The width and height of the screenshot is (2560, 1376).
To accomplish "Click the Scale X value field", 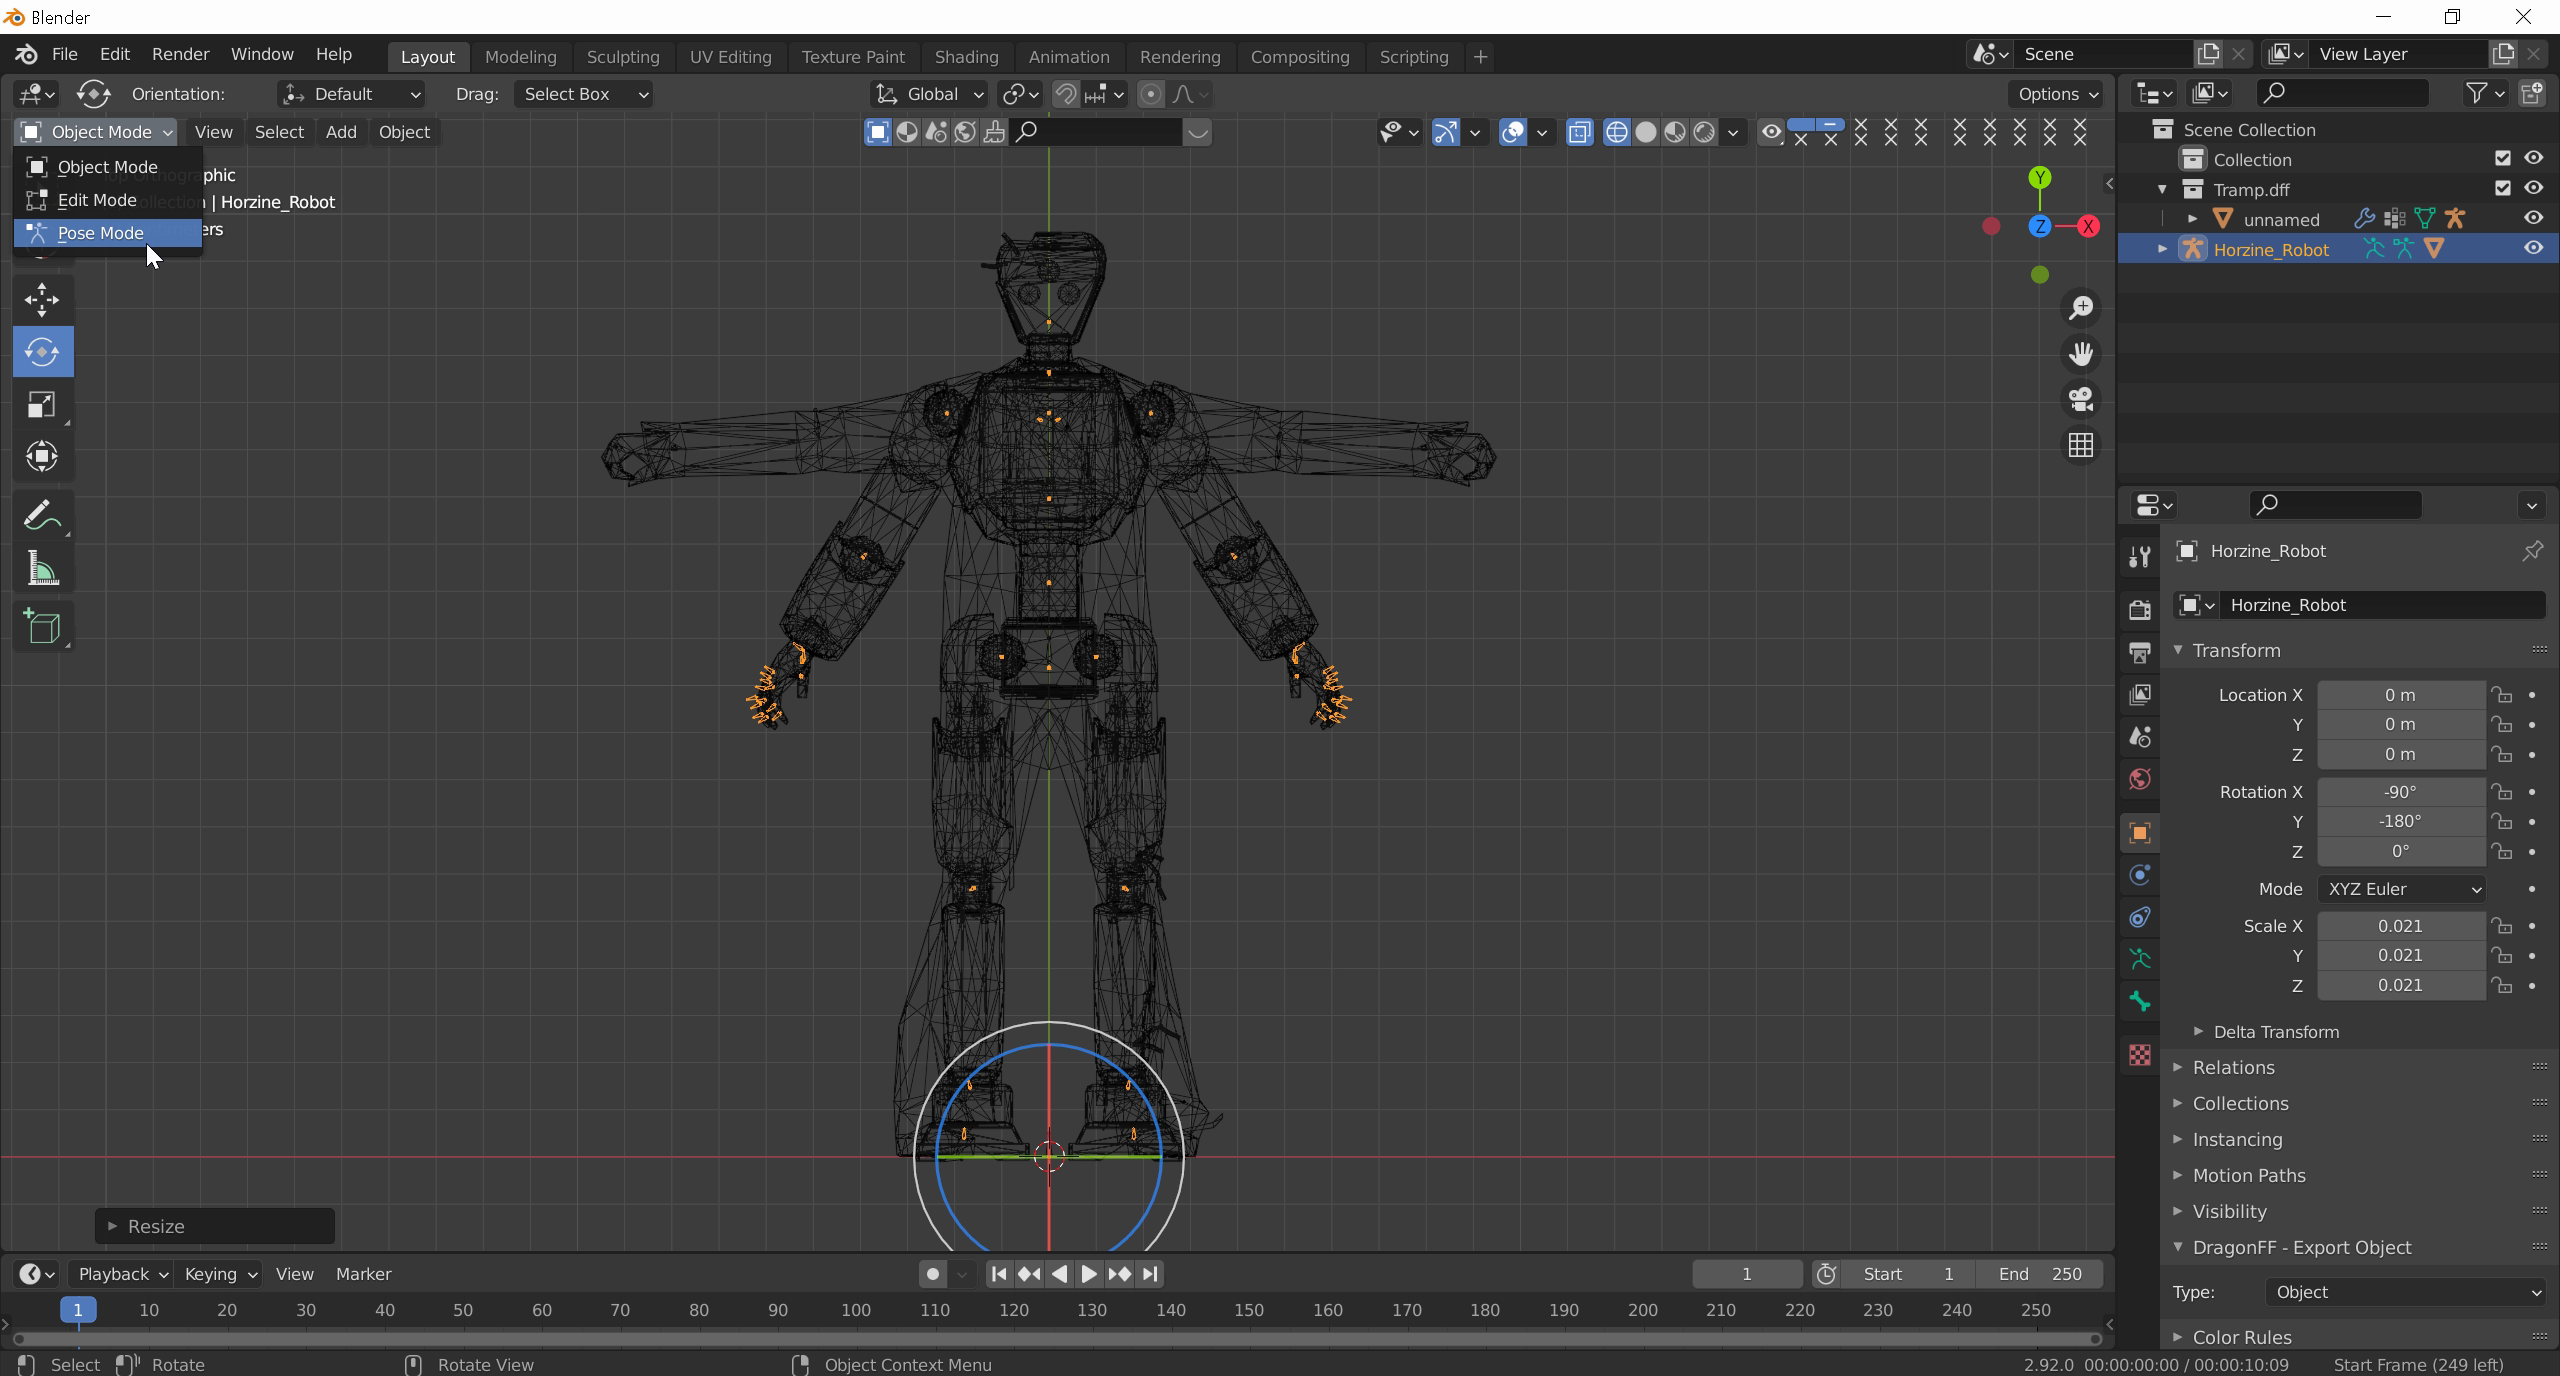I will [x=2400, y=926].
